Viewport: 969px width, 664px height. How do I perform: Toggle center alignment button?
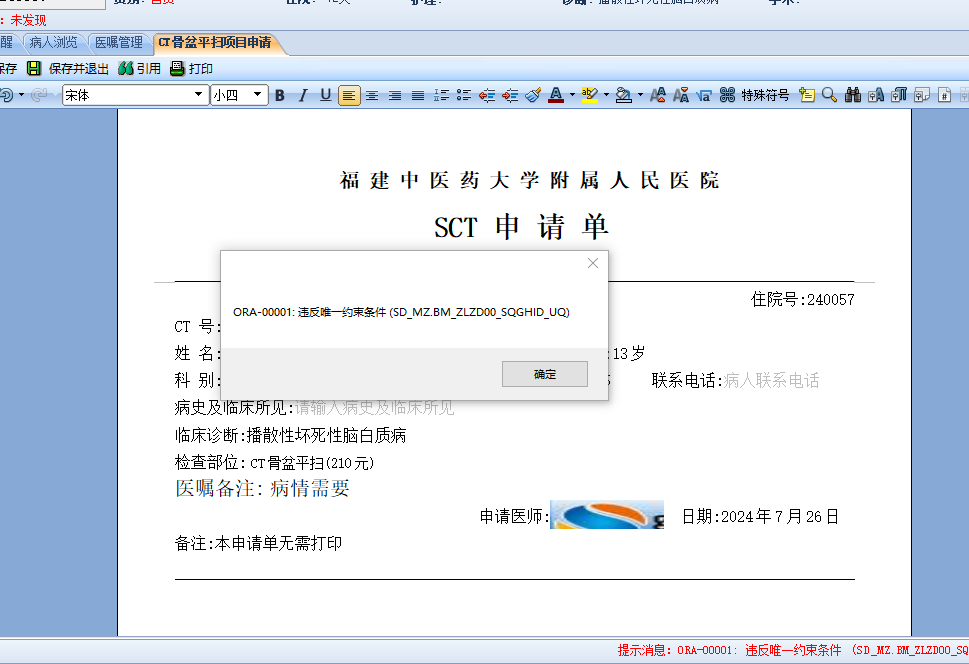[x=372, y=95]
